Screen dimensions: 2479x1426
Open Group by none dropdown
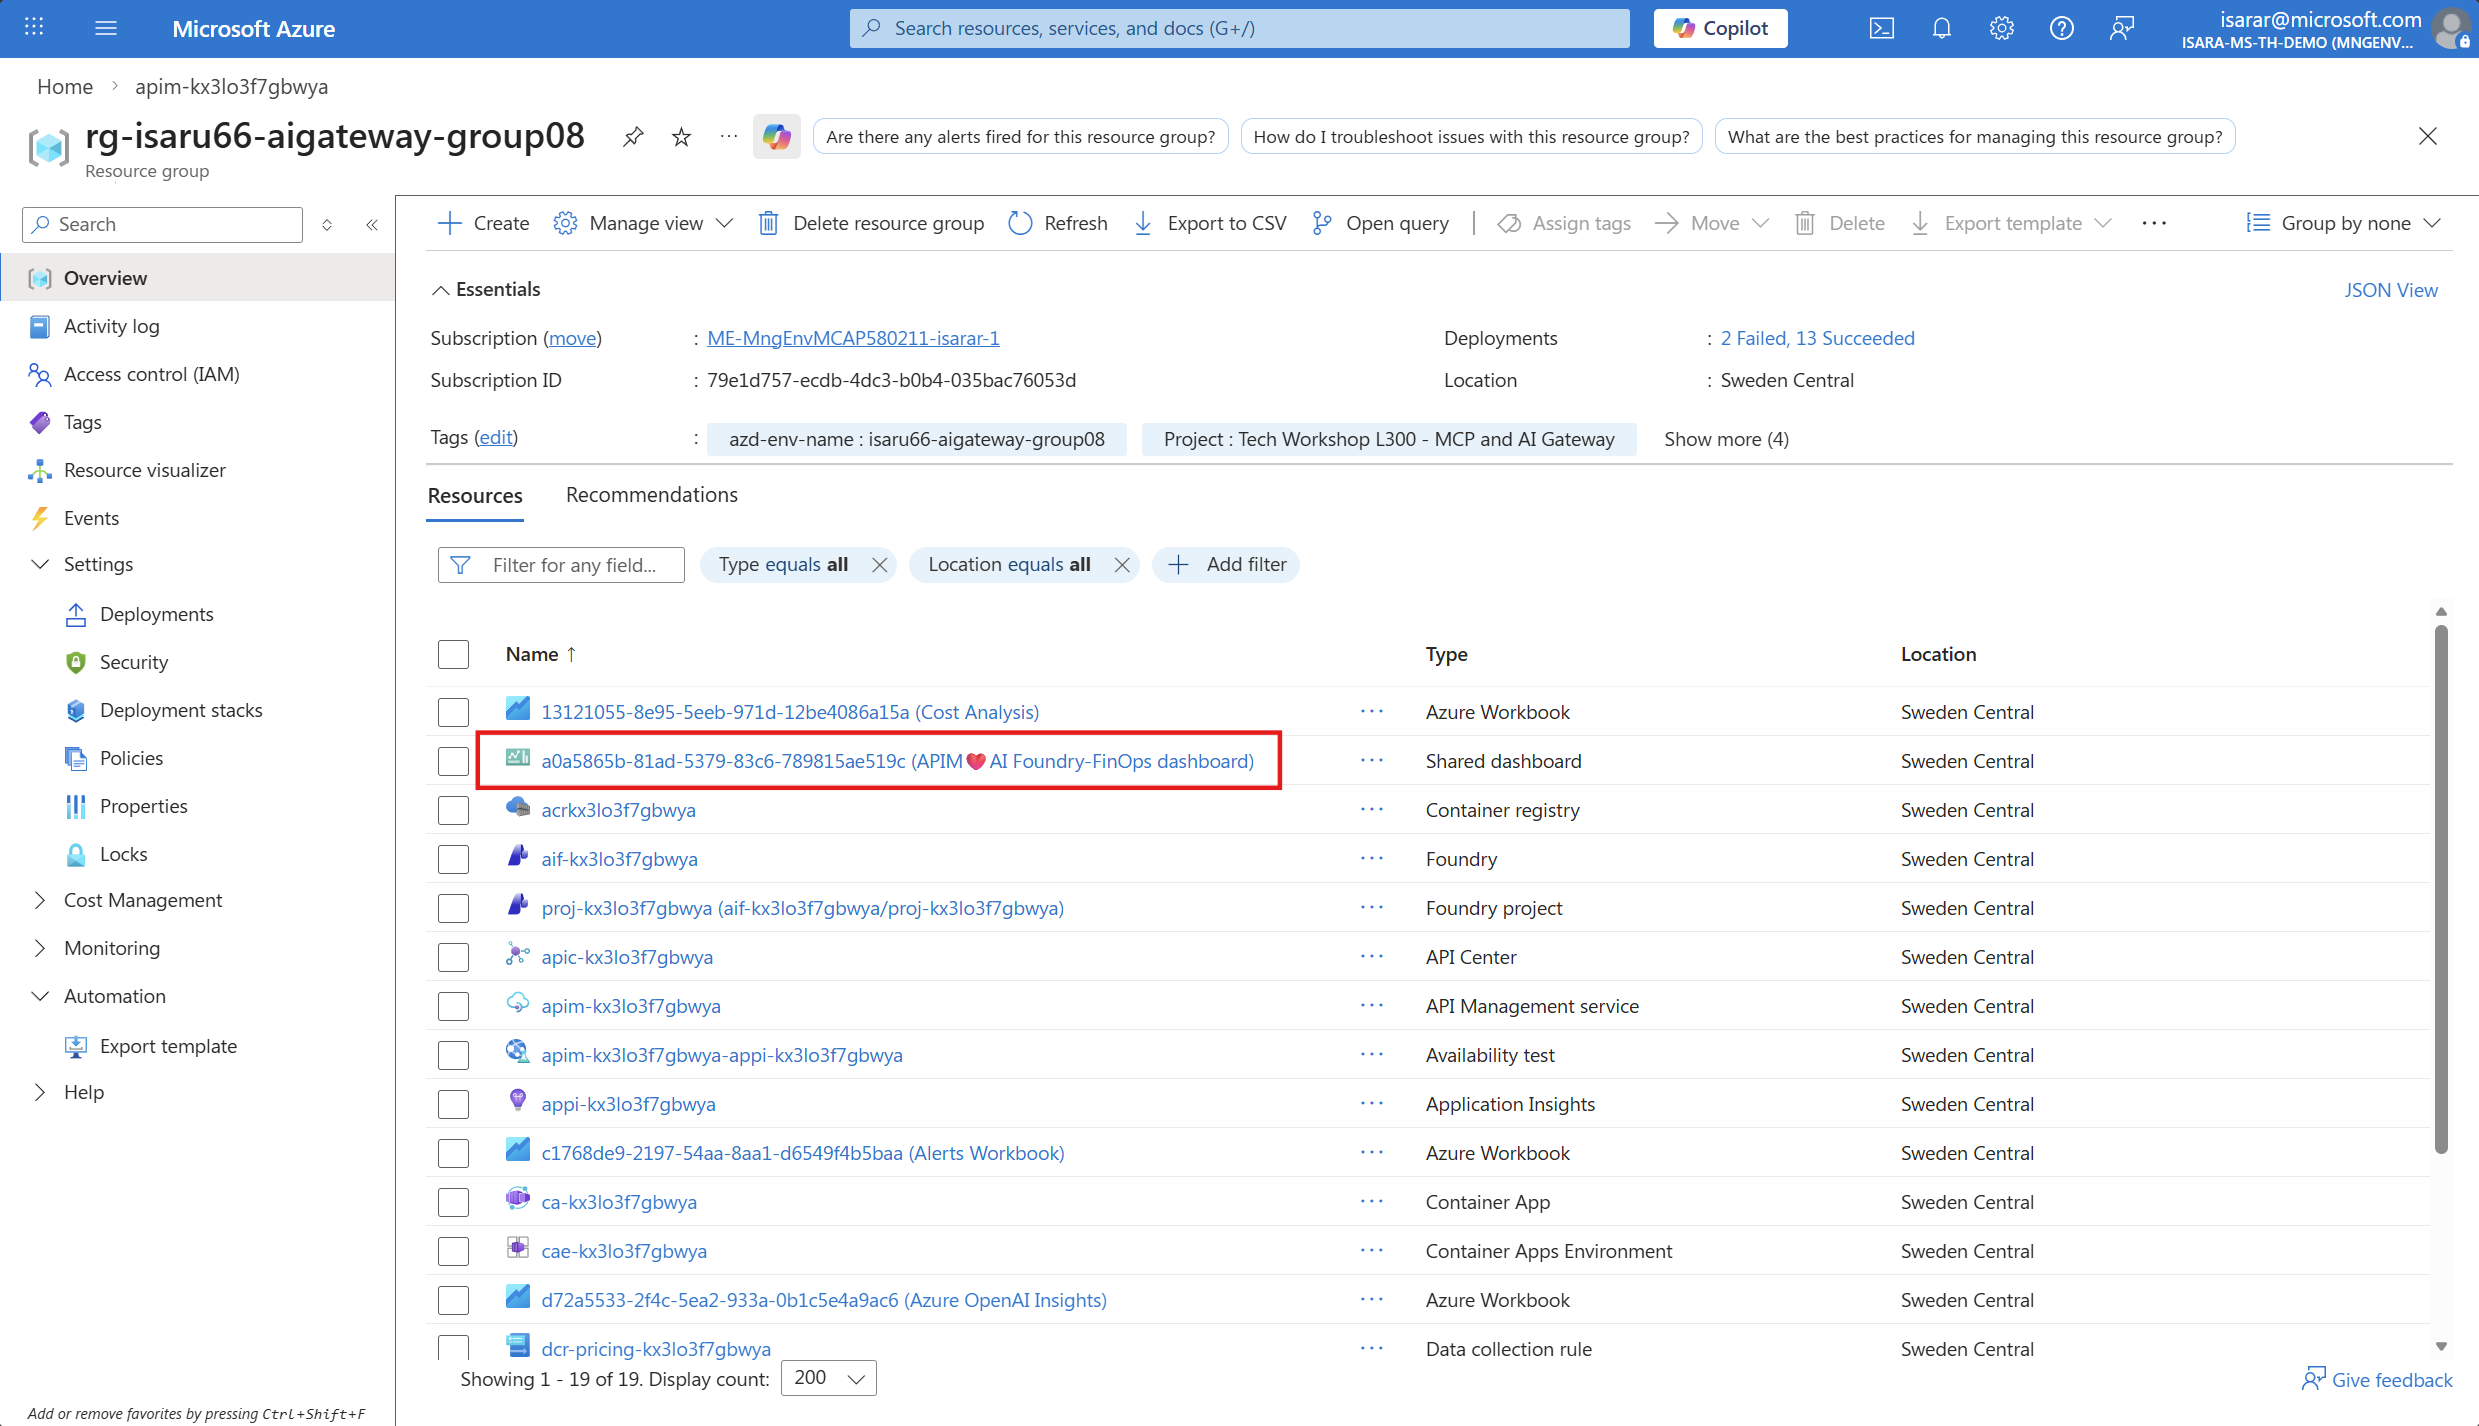[x=2343, y=223]
